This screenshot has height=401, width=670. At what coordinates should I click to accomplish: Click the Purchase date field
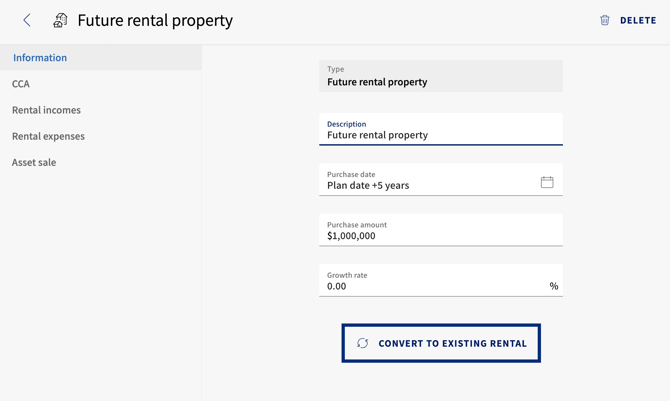coord(441,180)
